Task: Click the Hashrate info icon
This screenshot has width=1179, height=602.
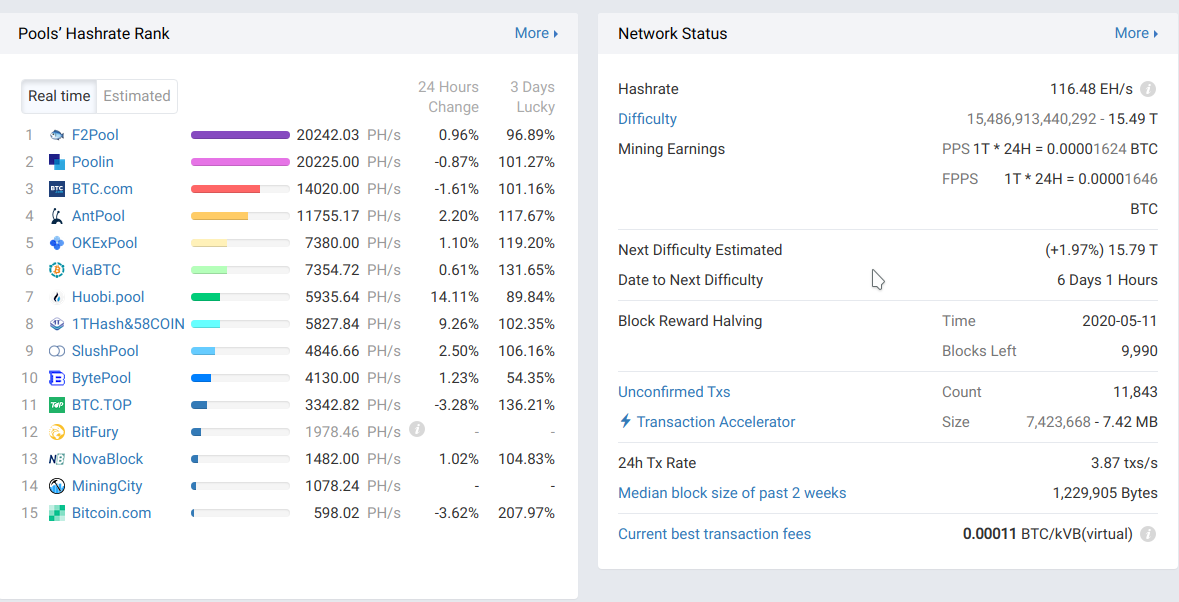Action: (x=1148, y=89)
